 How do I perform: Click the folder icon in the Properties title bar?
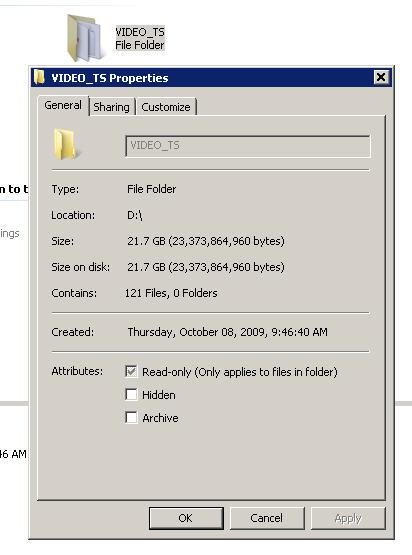point(39,78)
